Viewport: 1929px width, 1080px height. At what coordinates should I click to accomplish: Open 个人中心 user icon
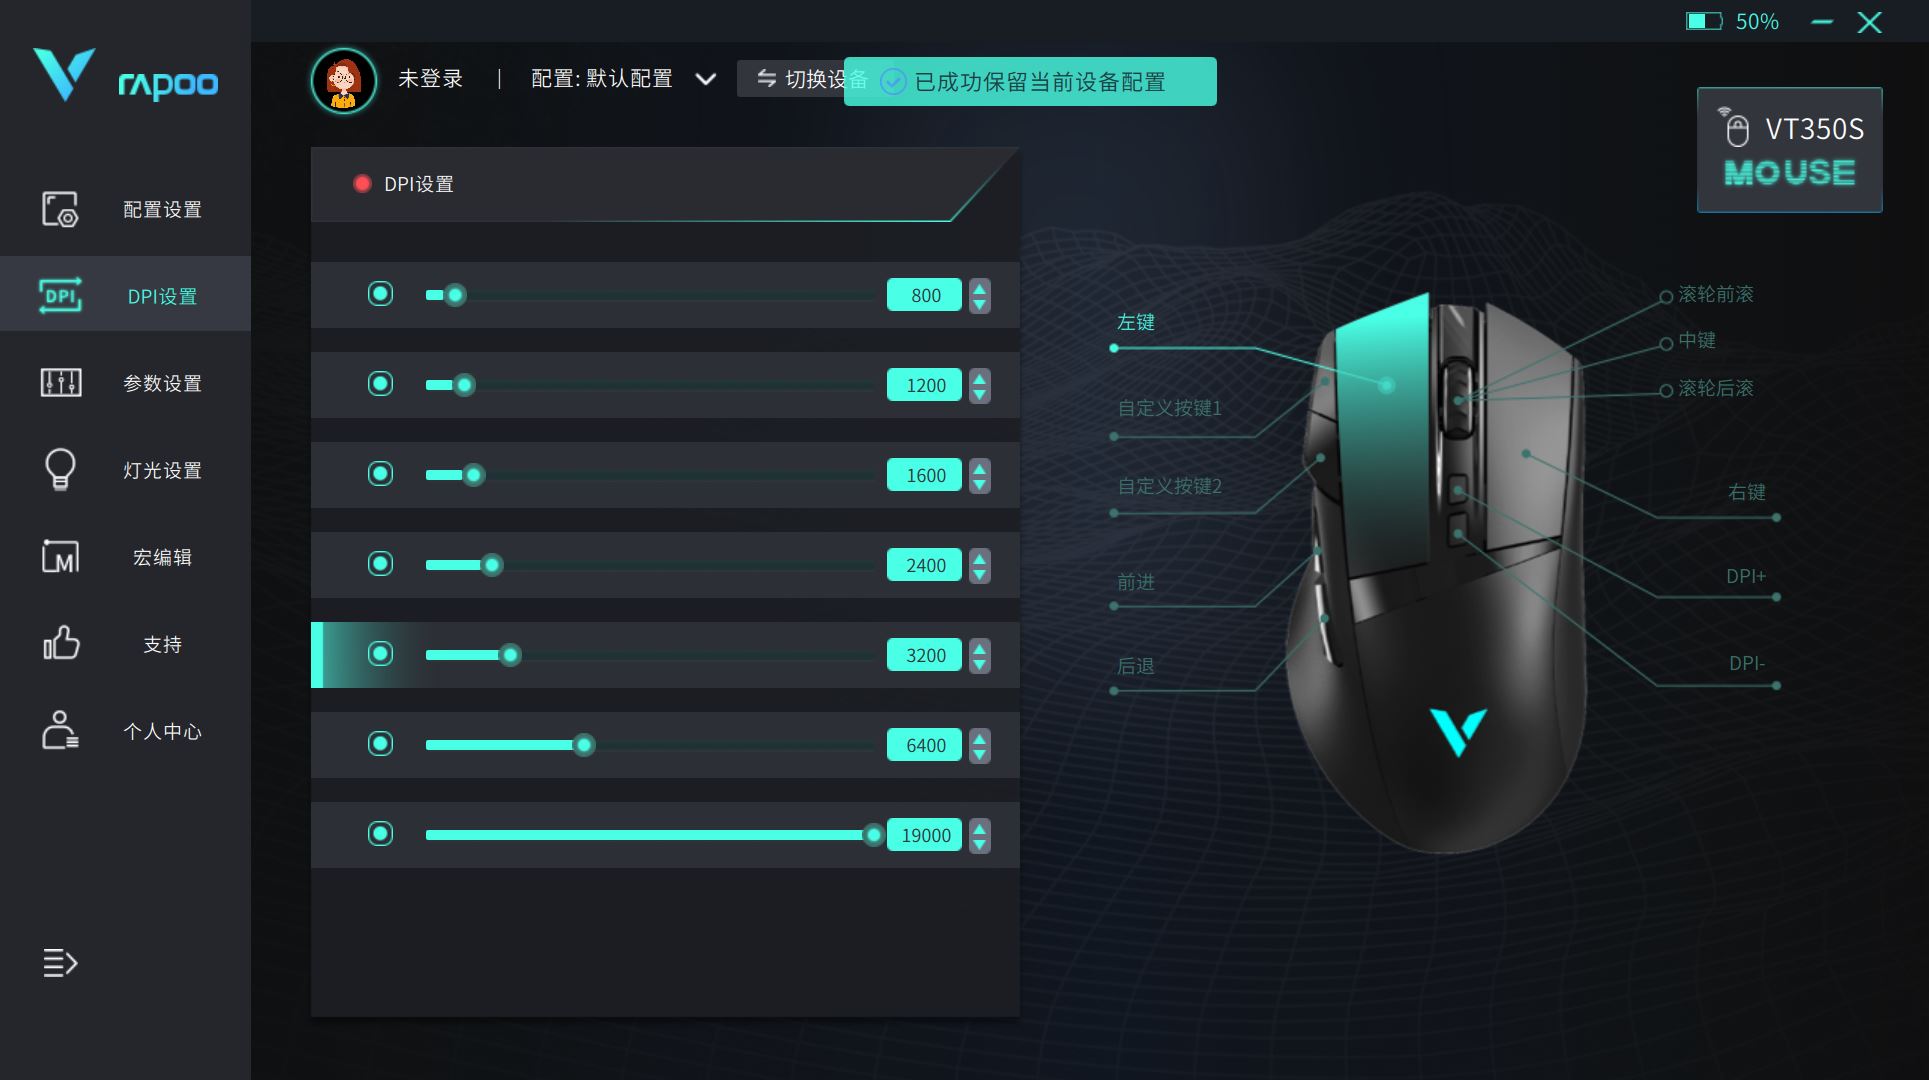[x=60, y=730]
